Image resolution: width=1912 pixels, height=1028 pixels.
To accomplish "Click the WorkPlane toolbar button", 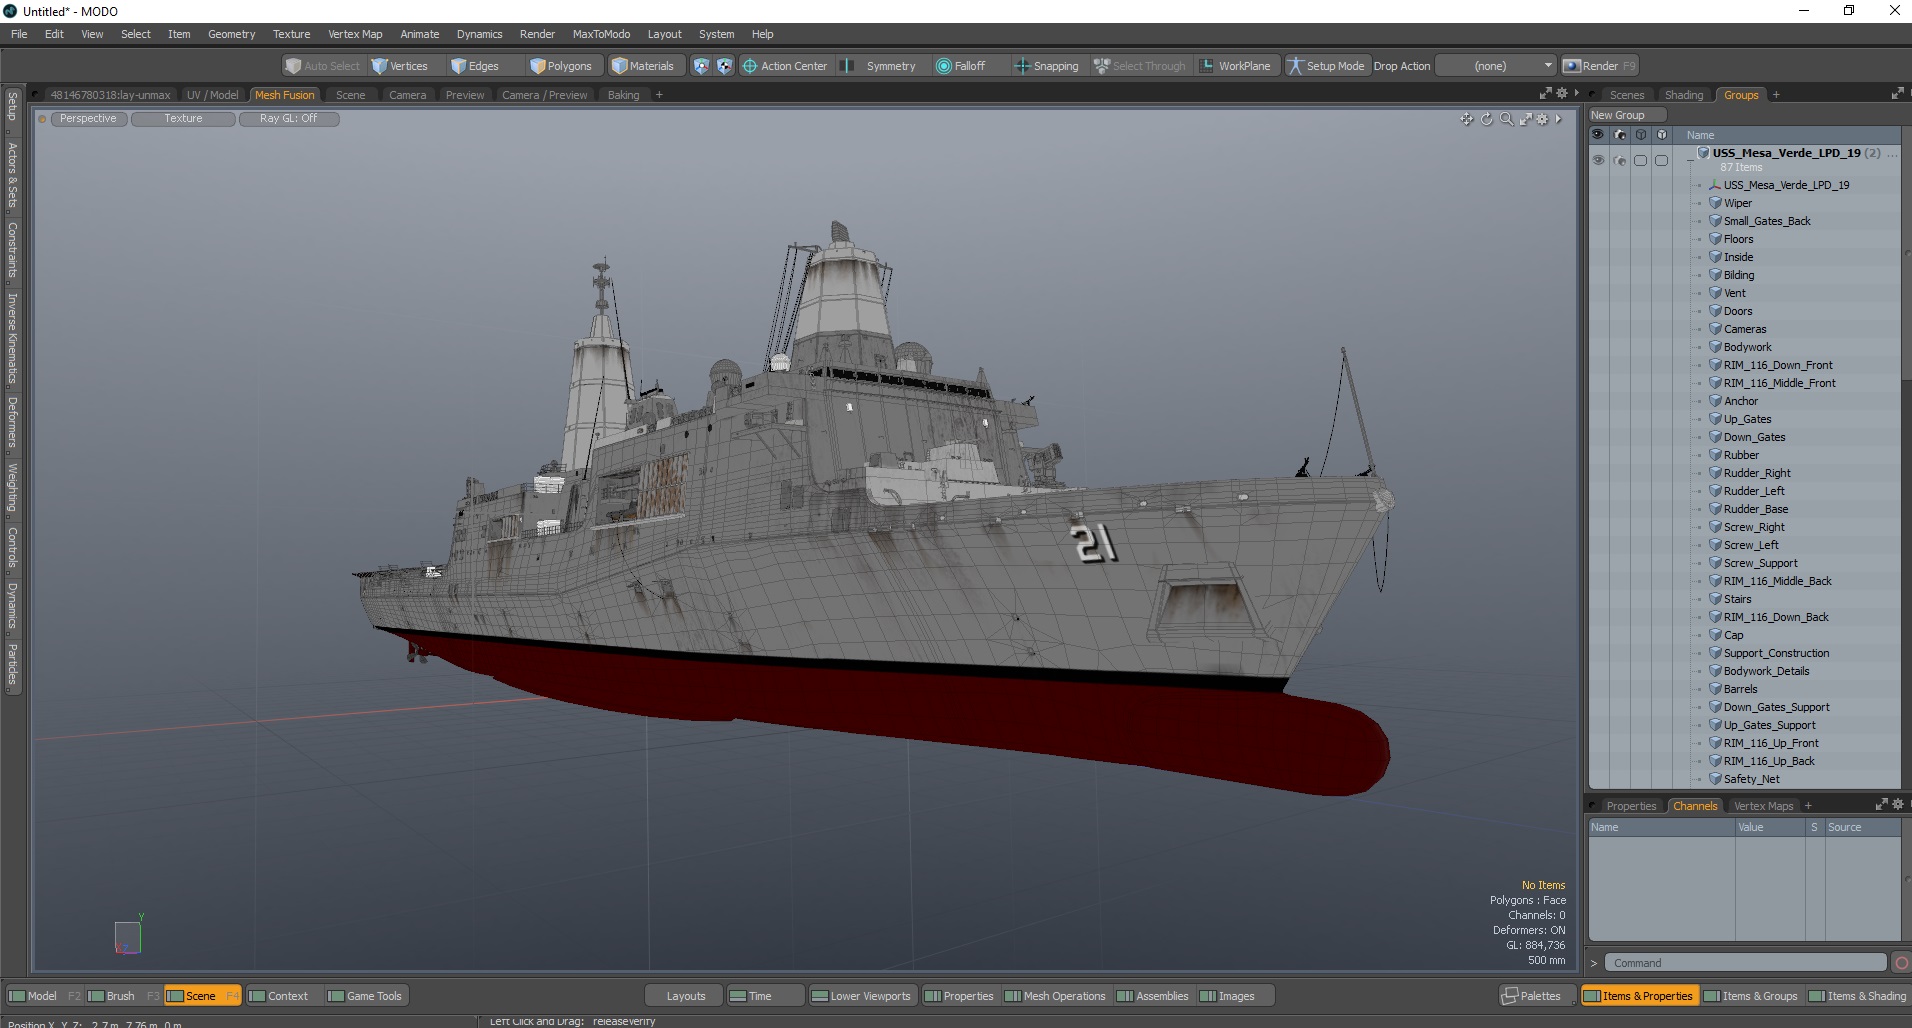I will coord(1235,66).
